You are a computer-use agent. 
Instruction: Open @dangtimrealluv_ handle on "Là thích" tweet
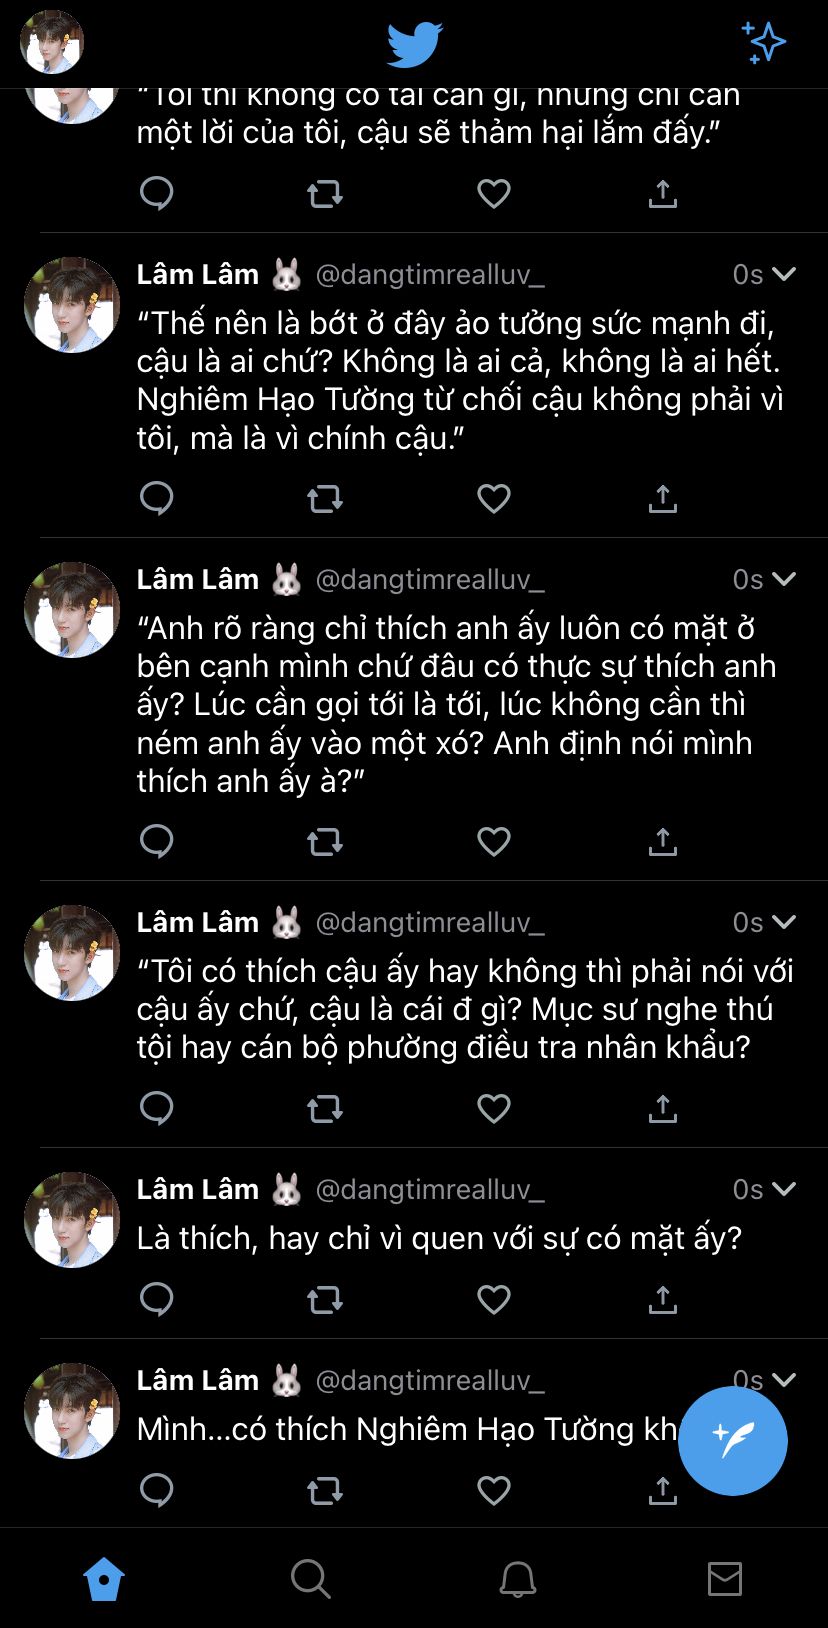(x=430, y=1189)
